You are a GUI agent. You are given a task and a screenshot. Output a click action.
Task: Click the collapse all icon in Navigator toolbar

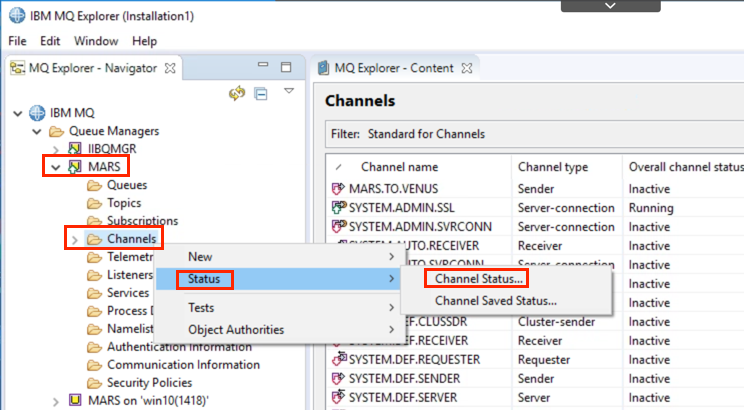[x=261, y=94]
